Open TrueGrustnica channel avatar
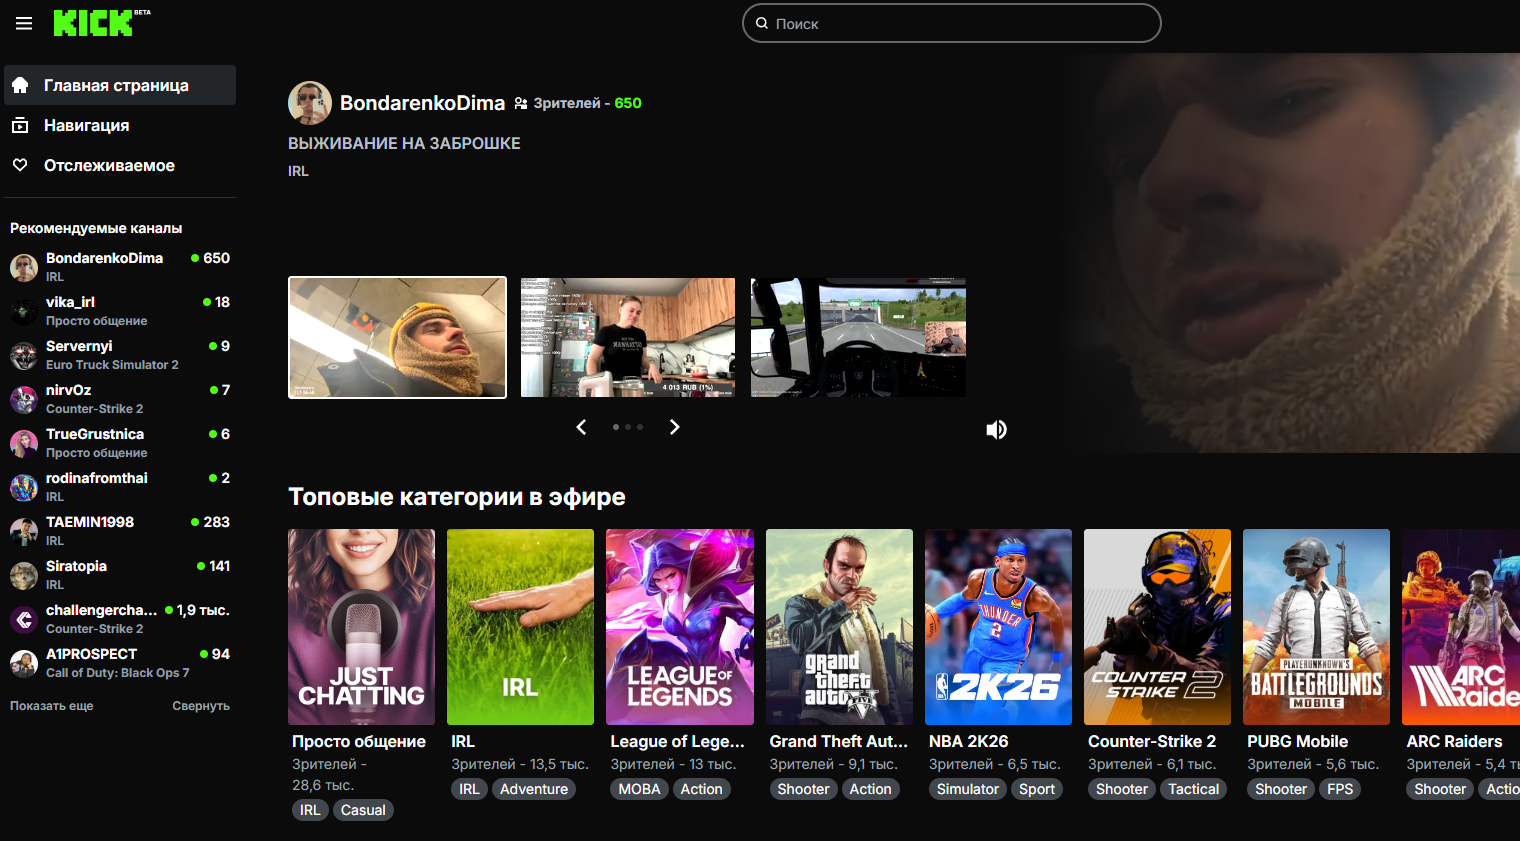This screenshot has width=1520, height=841. (x=24, y=443)
